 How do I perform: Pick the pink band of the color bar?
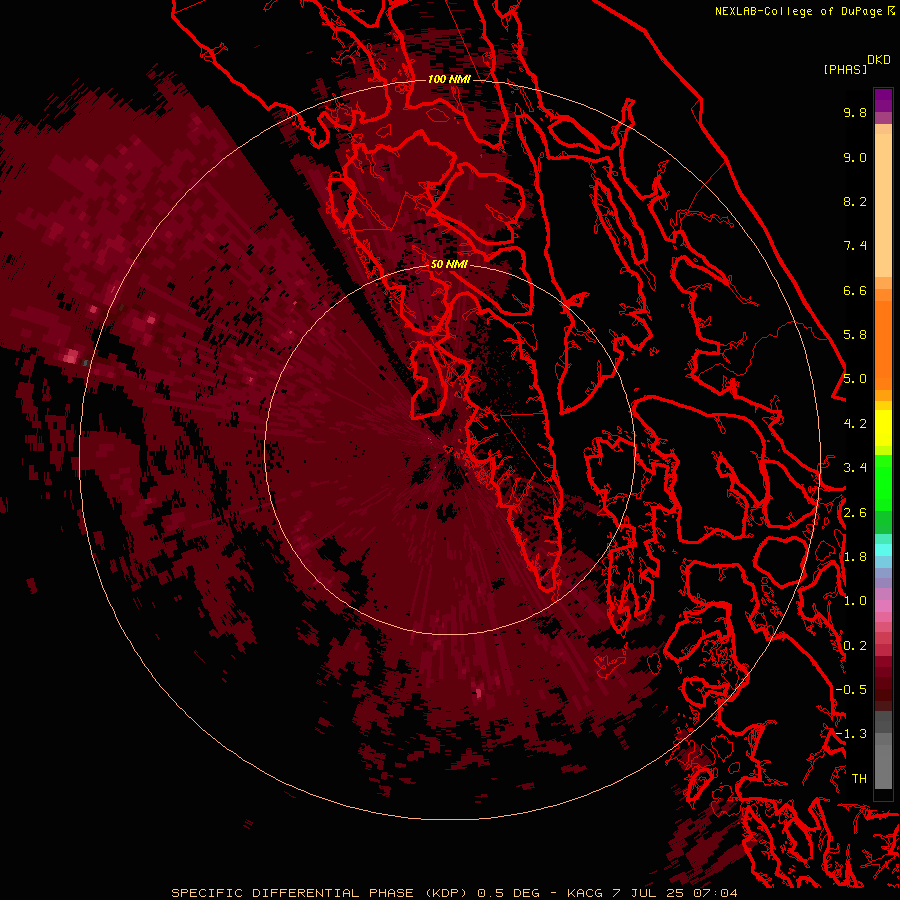[x=883, y=606]
